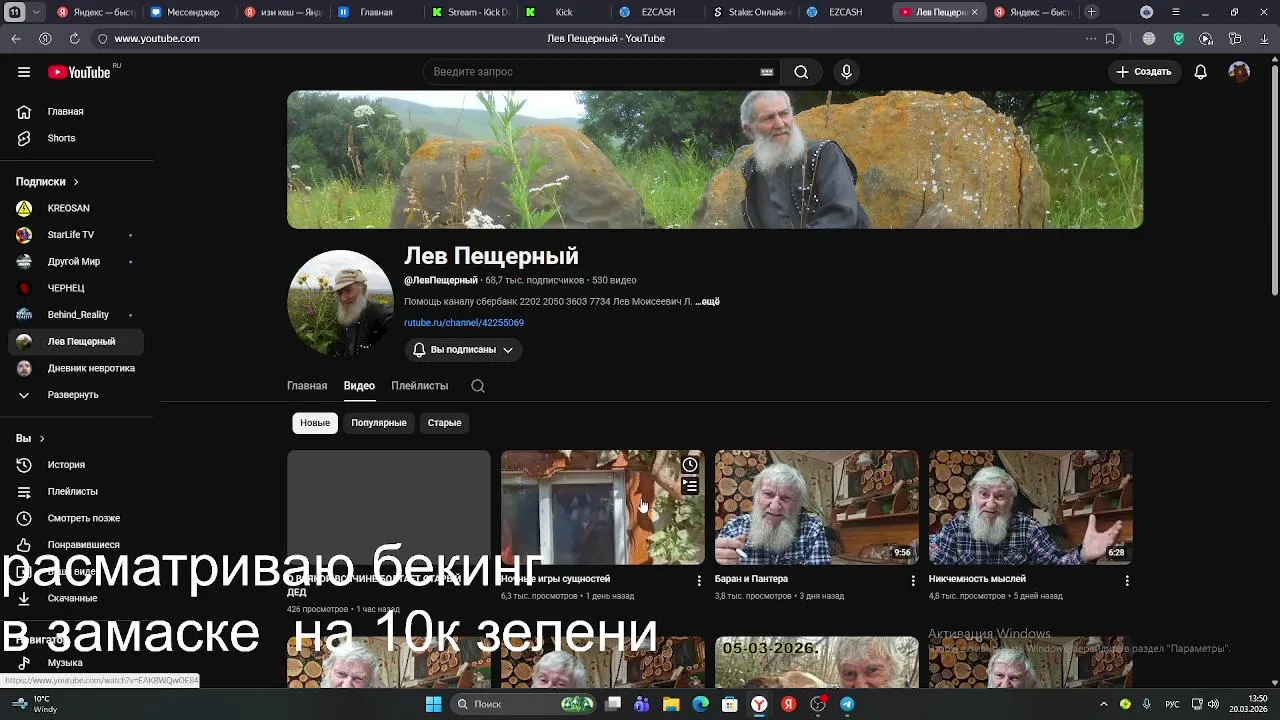
Task: Open the account avatar menu
Action: click(x=1239, y=72)
